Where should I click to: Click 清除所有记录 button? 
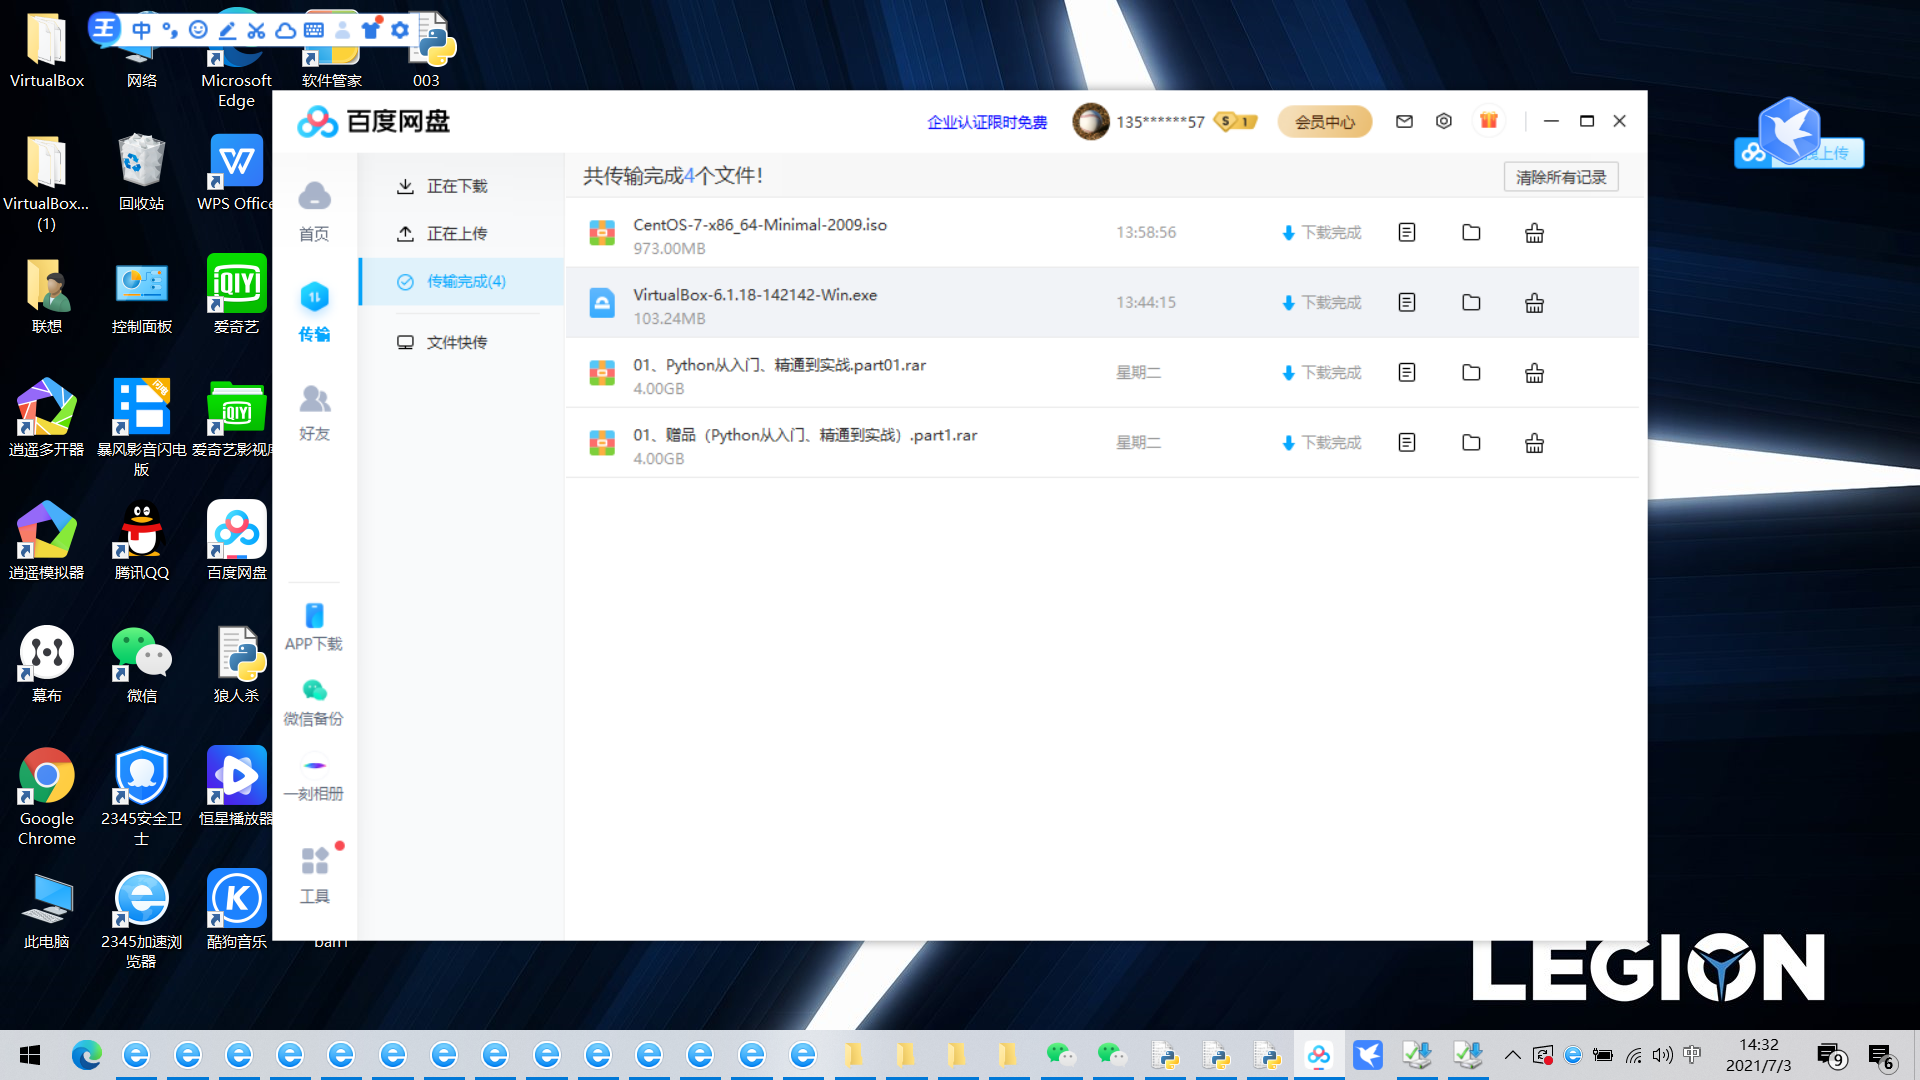click(1561, 177)
